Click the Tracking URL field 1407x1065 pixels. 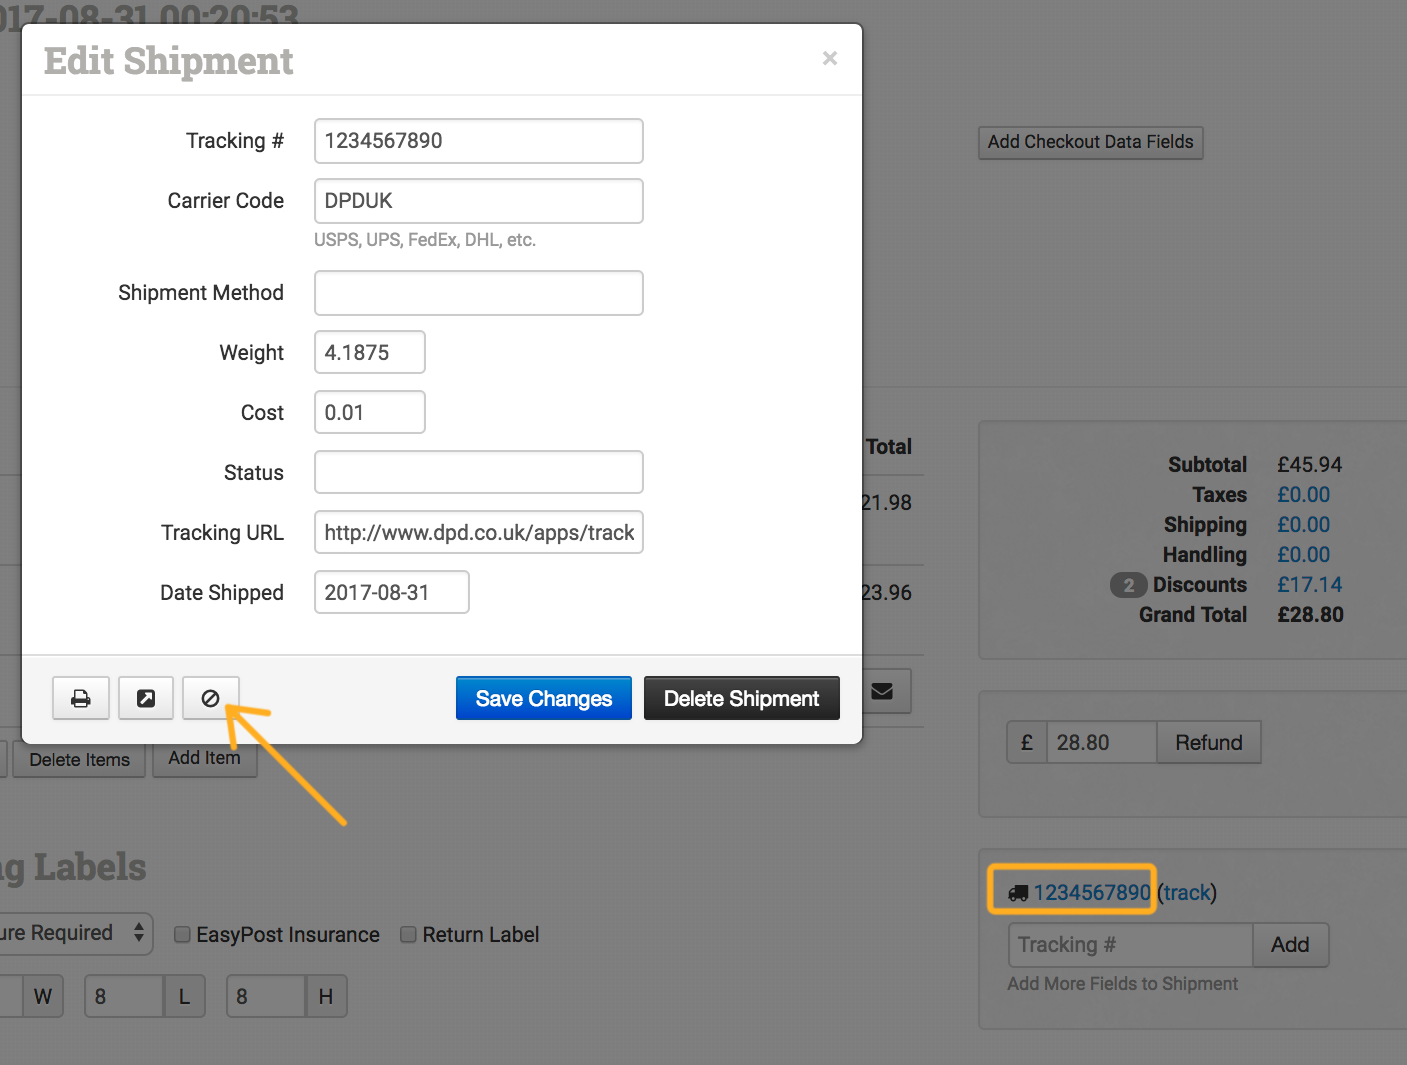[479, 532]
